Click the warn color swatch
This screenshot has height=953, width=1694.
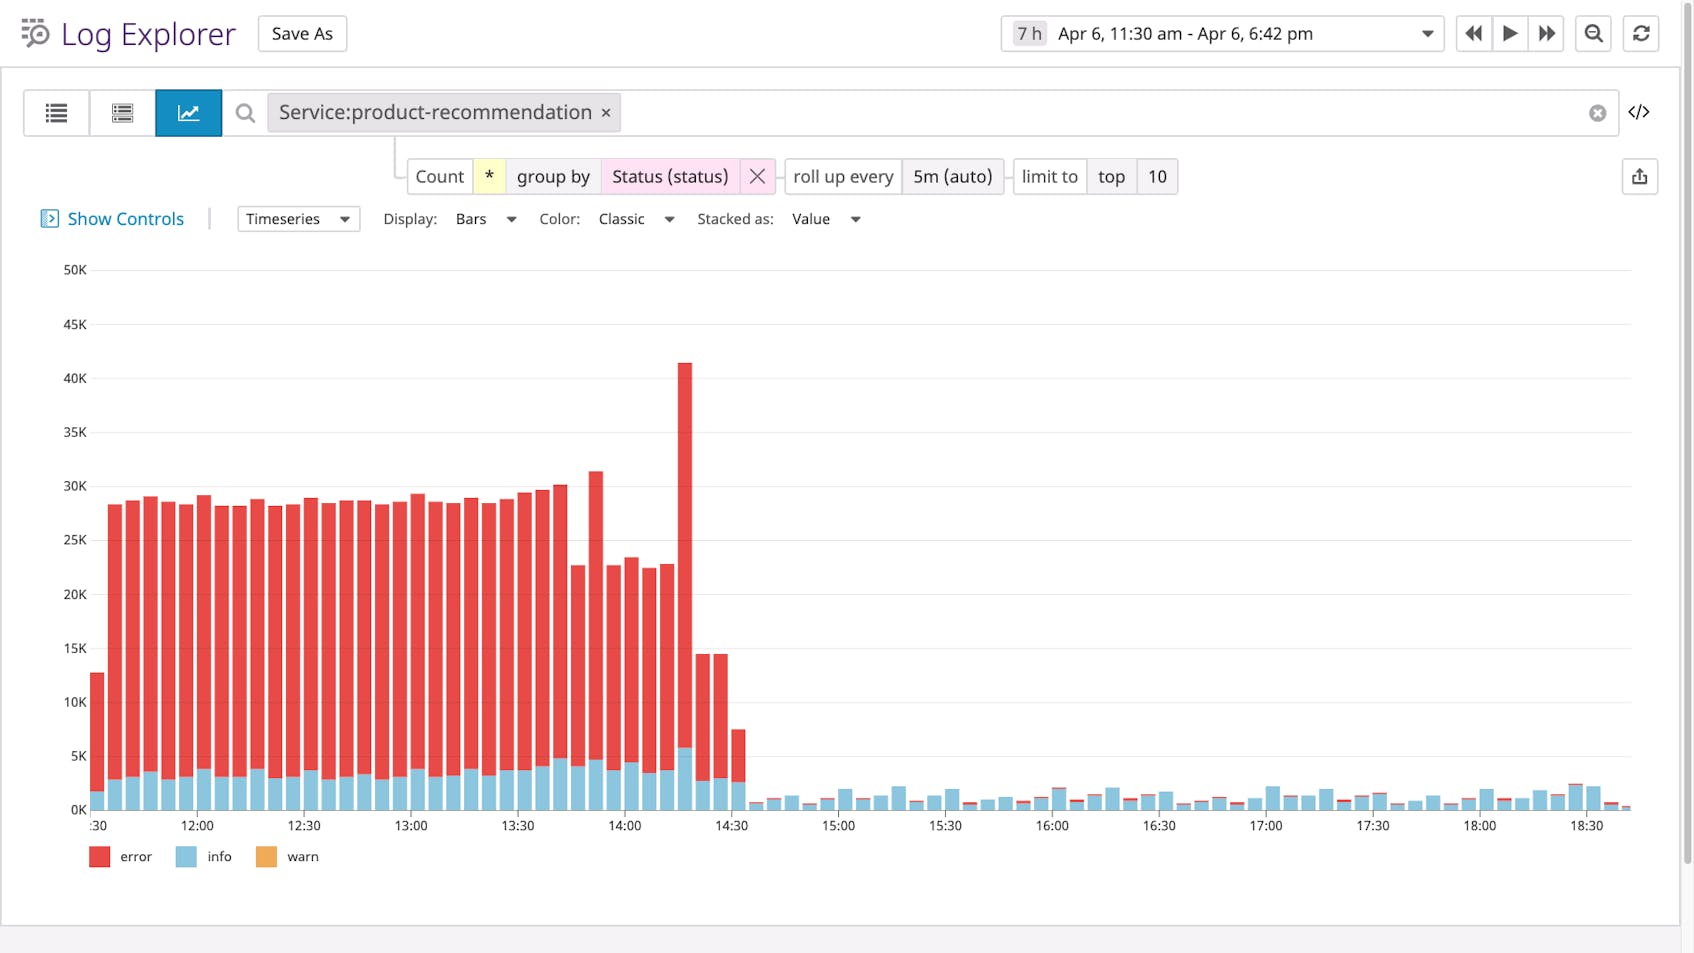point(265,856)
